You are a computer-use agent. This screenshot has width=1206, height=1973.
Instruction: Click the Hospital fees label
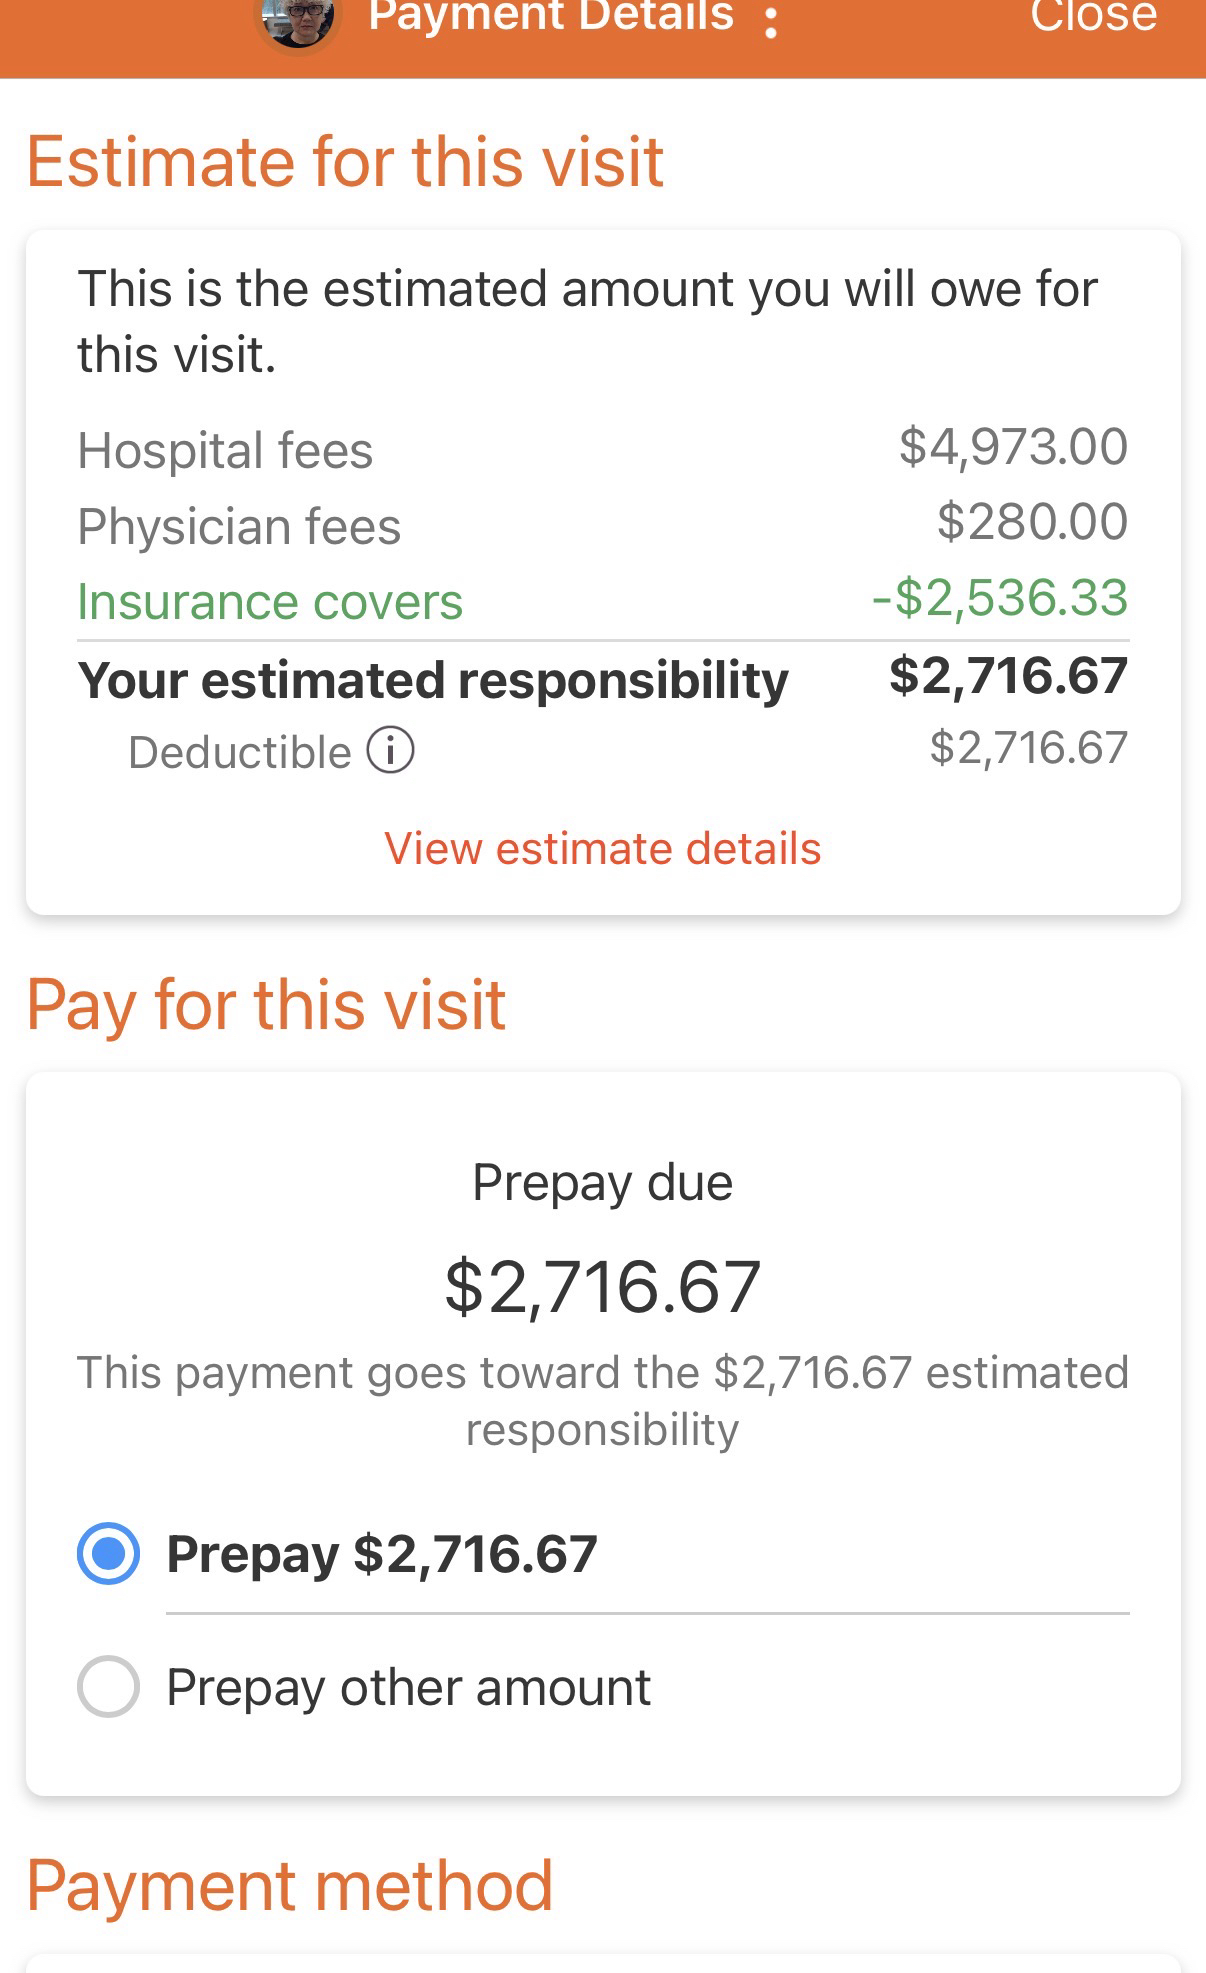click(225, 450)
